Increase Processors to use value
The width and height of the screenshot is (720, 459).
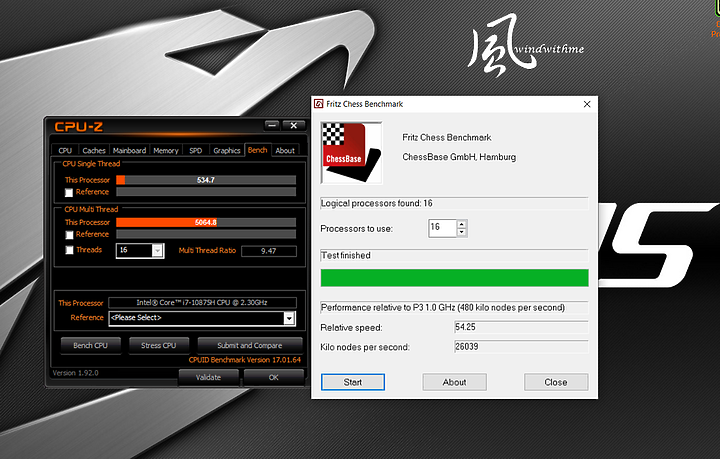tap(462, 224)
